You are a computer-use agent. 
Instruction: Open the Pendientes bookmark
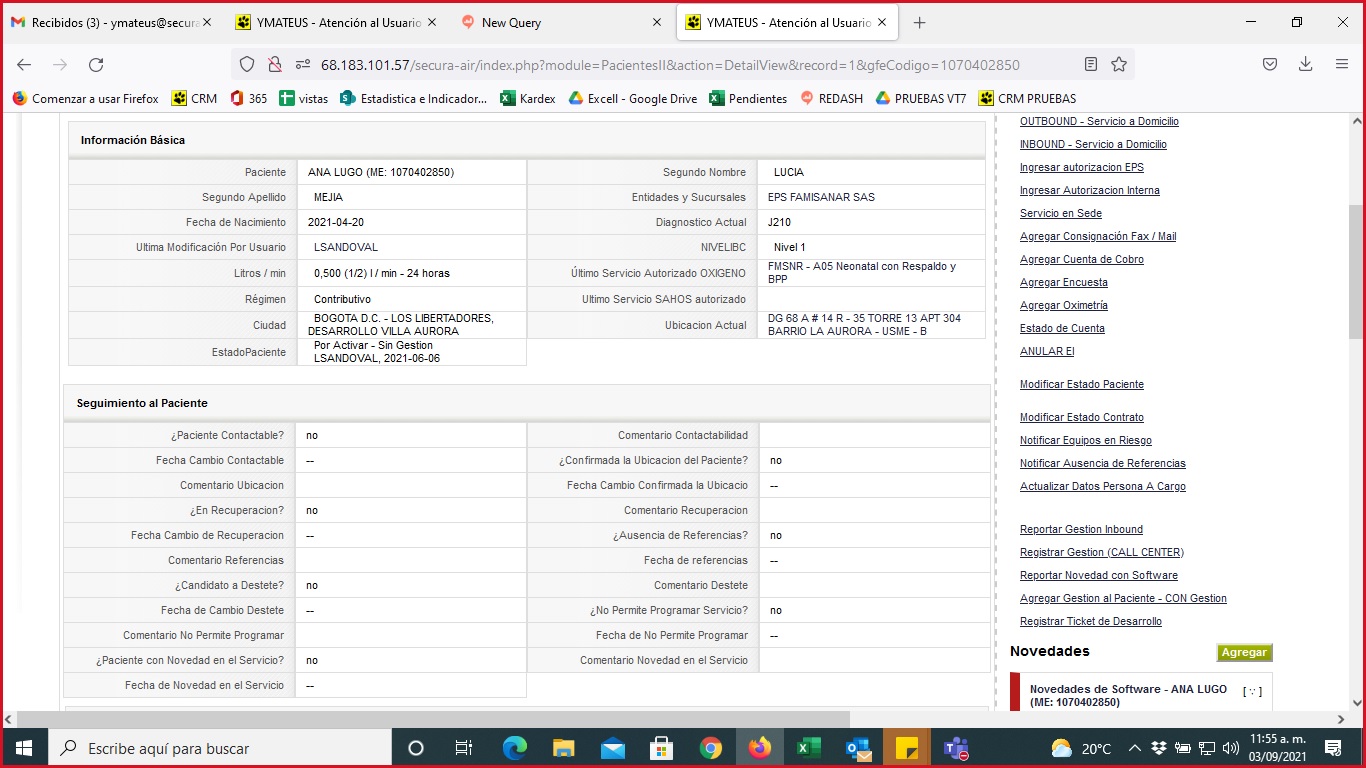click(748, 99)
